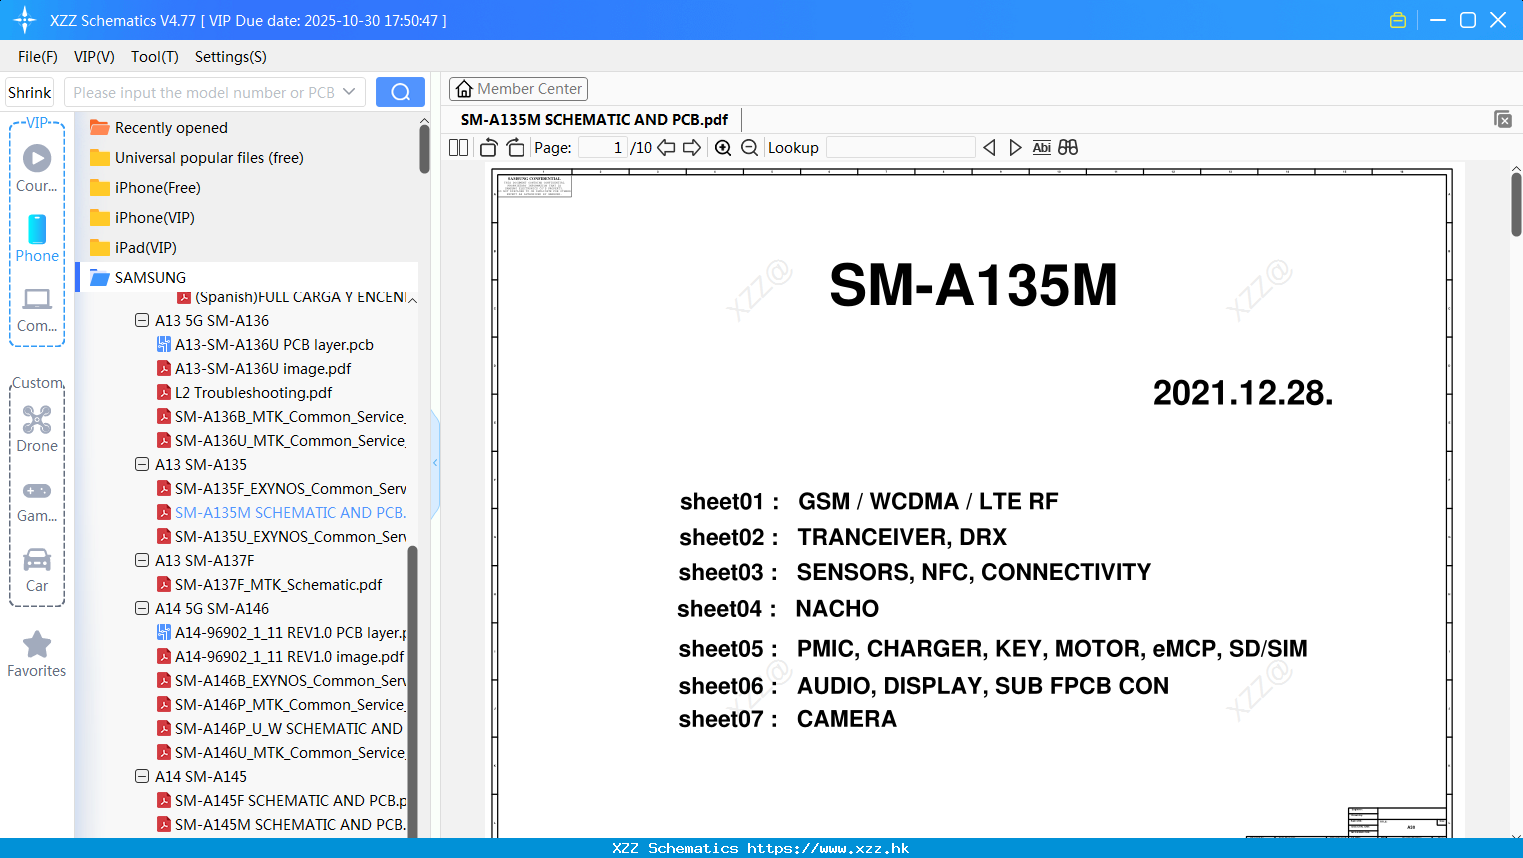This screenshot has width=1523, height=858.
Task: Click the PDF viewer vertical scrollbar
Action: click(x=1516, y=204)
